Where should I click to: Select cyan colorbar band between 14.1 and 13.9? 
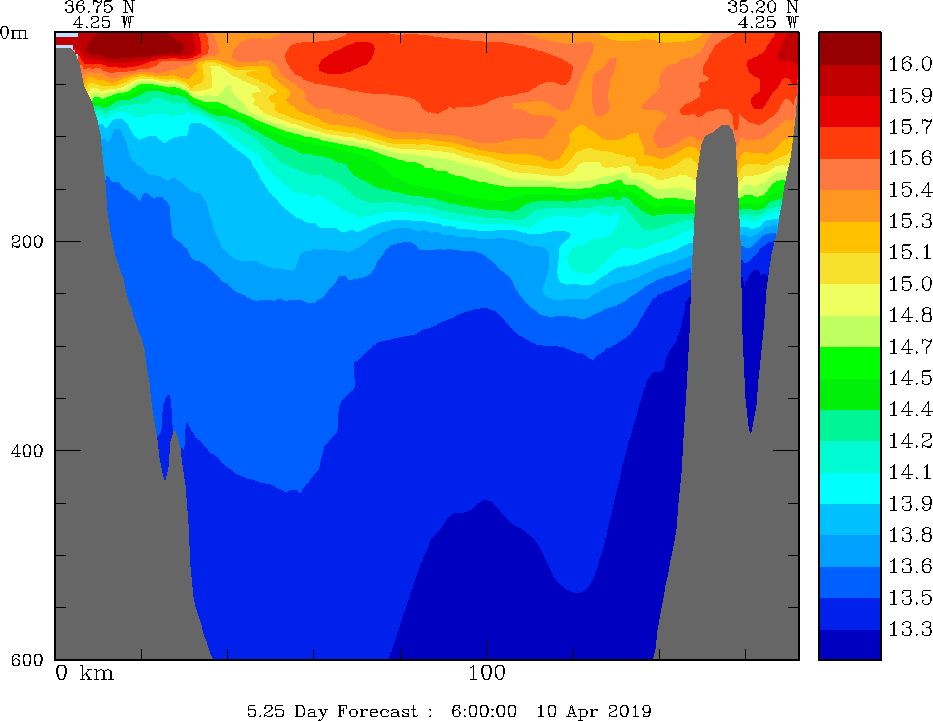849,488
